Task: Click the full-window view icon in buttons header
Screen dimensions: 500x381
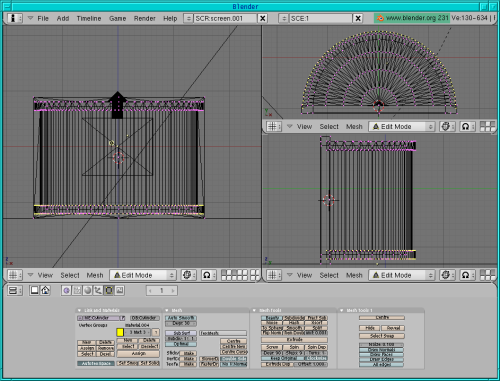Action: click(34, 290)
